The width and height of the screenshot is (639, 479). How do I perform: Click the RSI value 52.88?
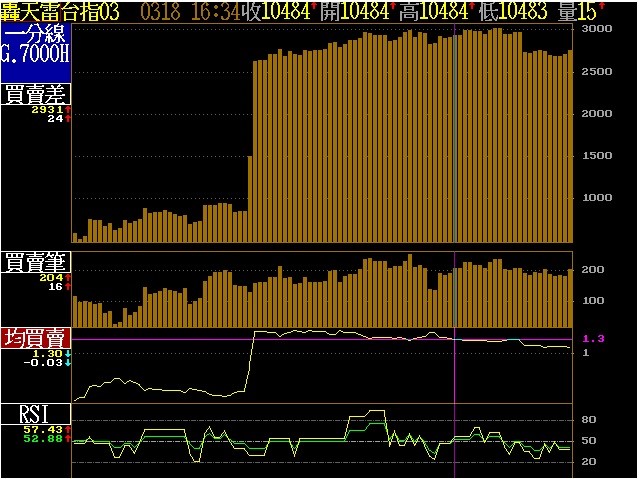[x=47, y=438]
